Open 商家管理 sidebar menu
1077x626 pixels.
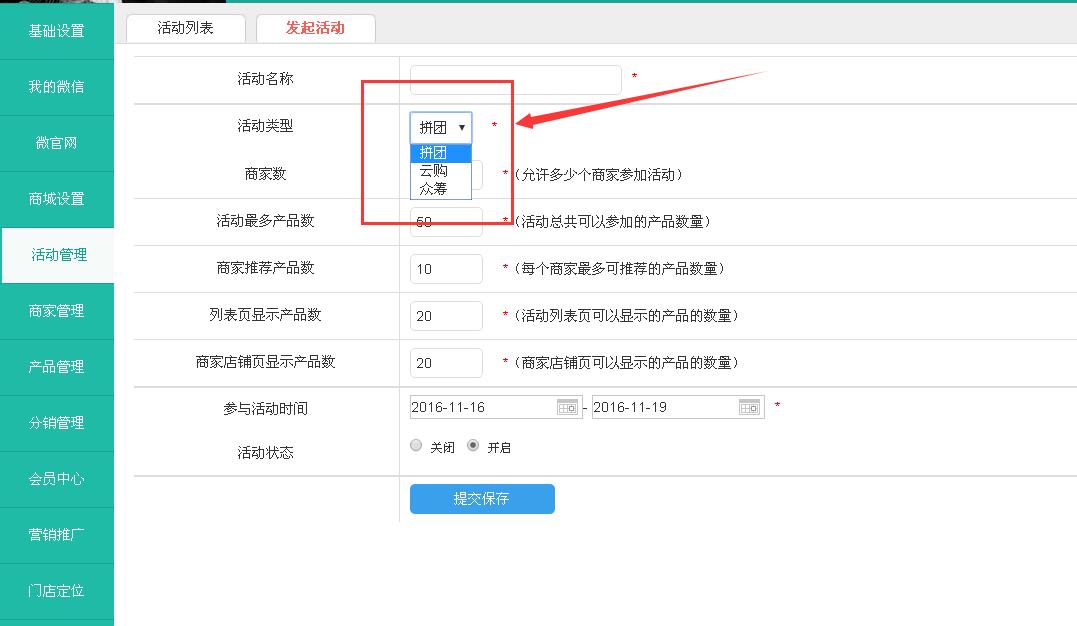(57, 311)
